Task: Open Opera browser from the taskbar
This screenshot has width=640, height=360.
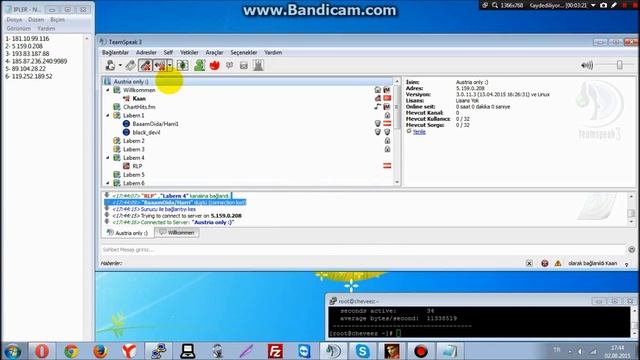Action: [42, 351]
